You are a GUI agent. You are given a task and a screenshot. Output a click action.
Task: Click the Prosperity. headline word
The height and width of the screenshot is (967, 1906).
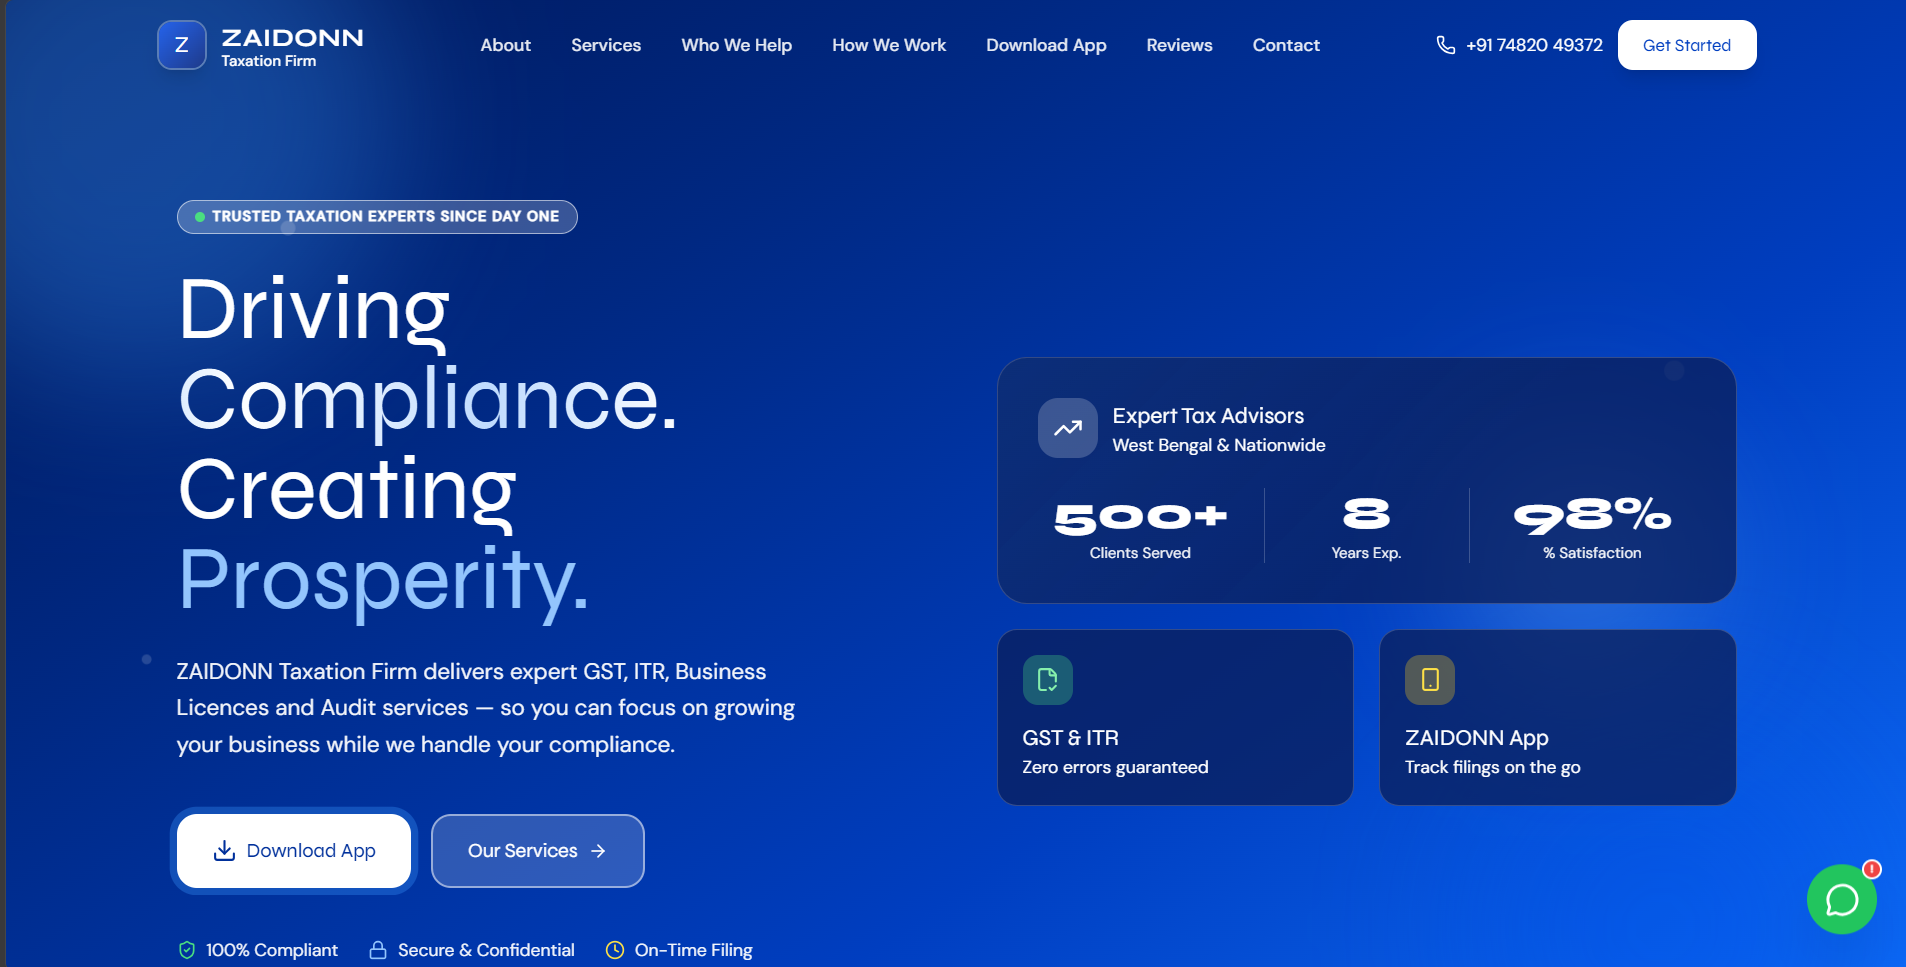tap(384, 581)
